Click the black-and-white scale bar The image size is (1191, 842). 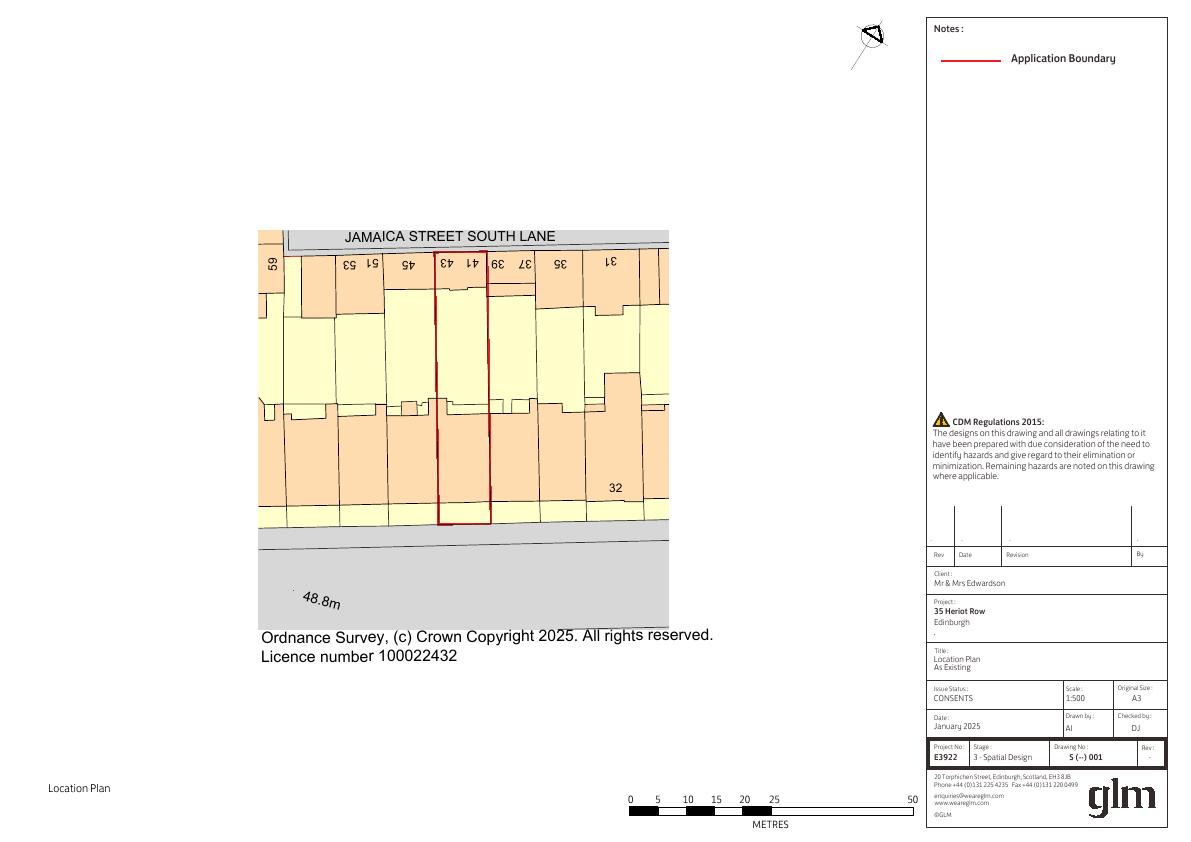771,811
